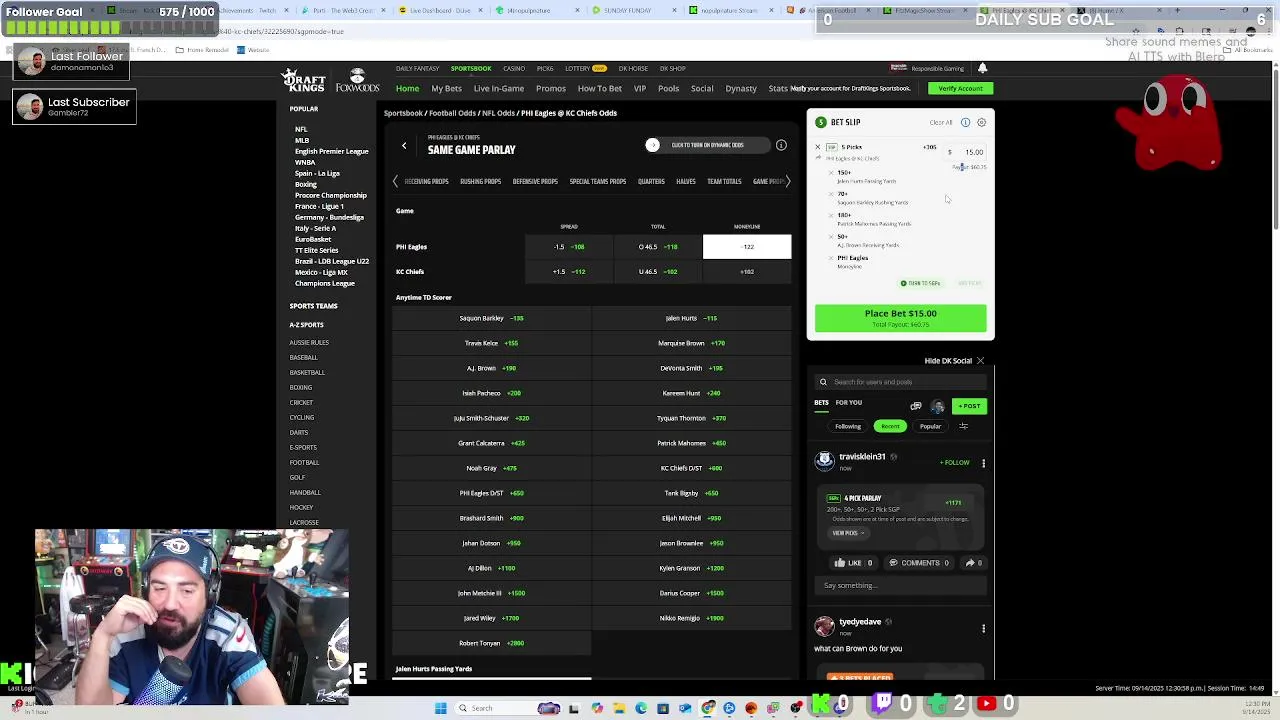Expand Popular sports section
This screenshot has height=720, width=1280.
(304, 109)
